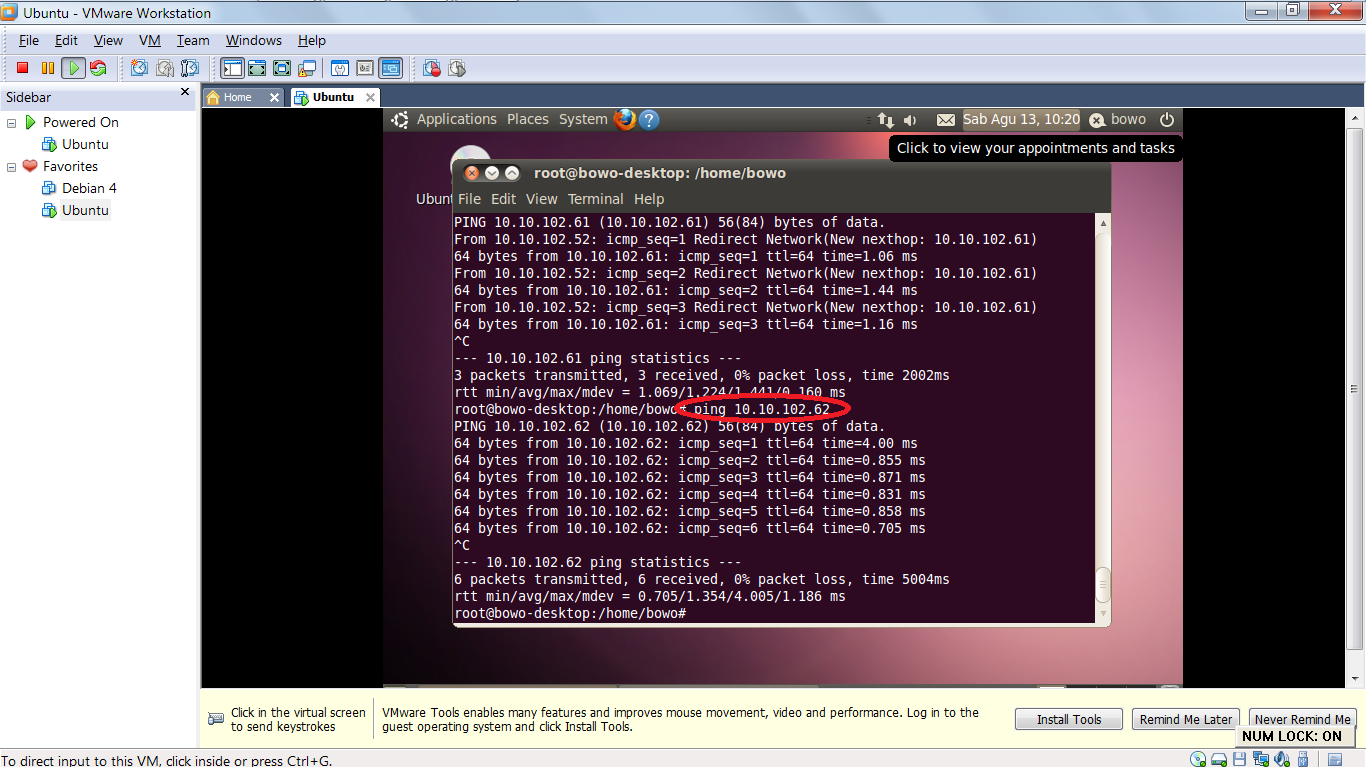Click the green Power On play button
Image resolution: width=1366 pixels, height=768 pixels.
click(x=73, y=68)
